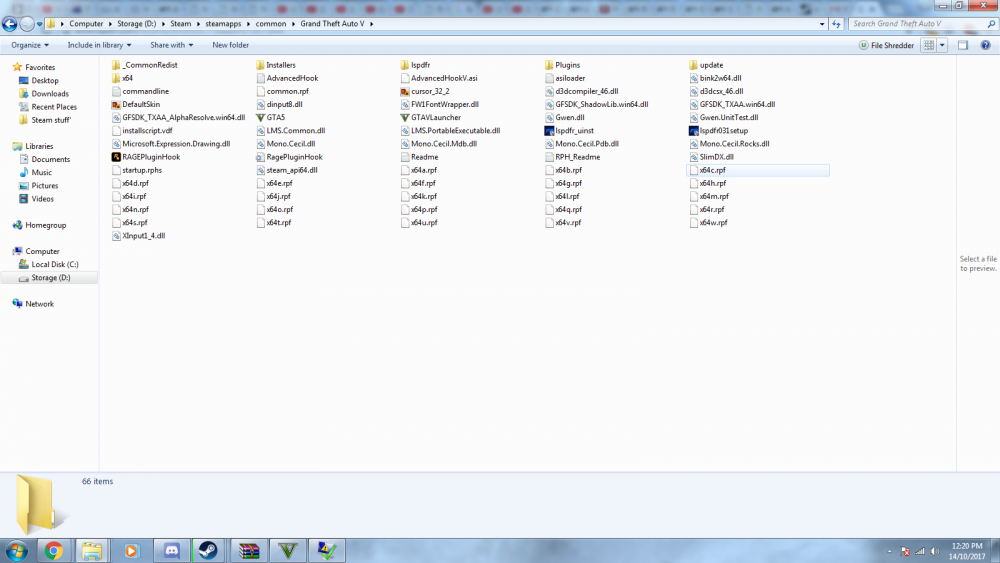Navigate to steamapps in the breadcrumb
1000x563 pixels.
(223, 24)
